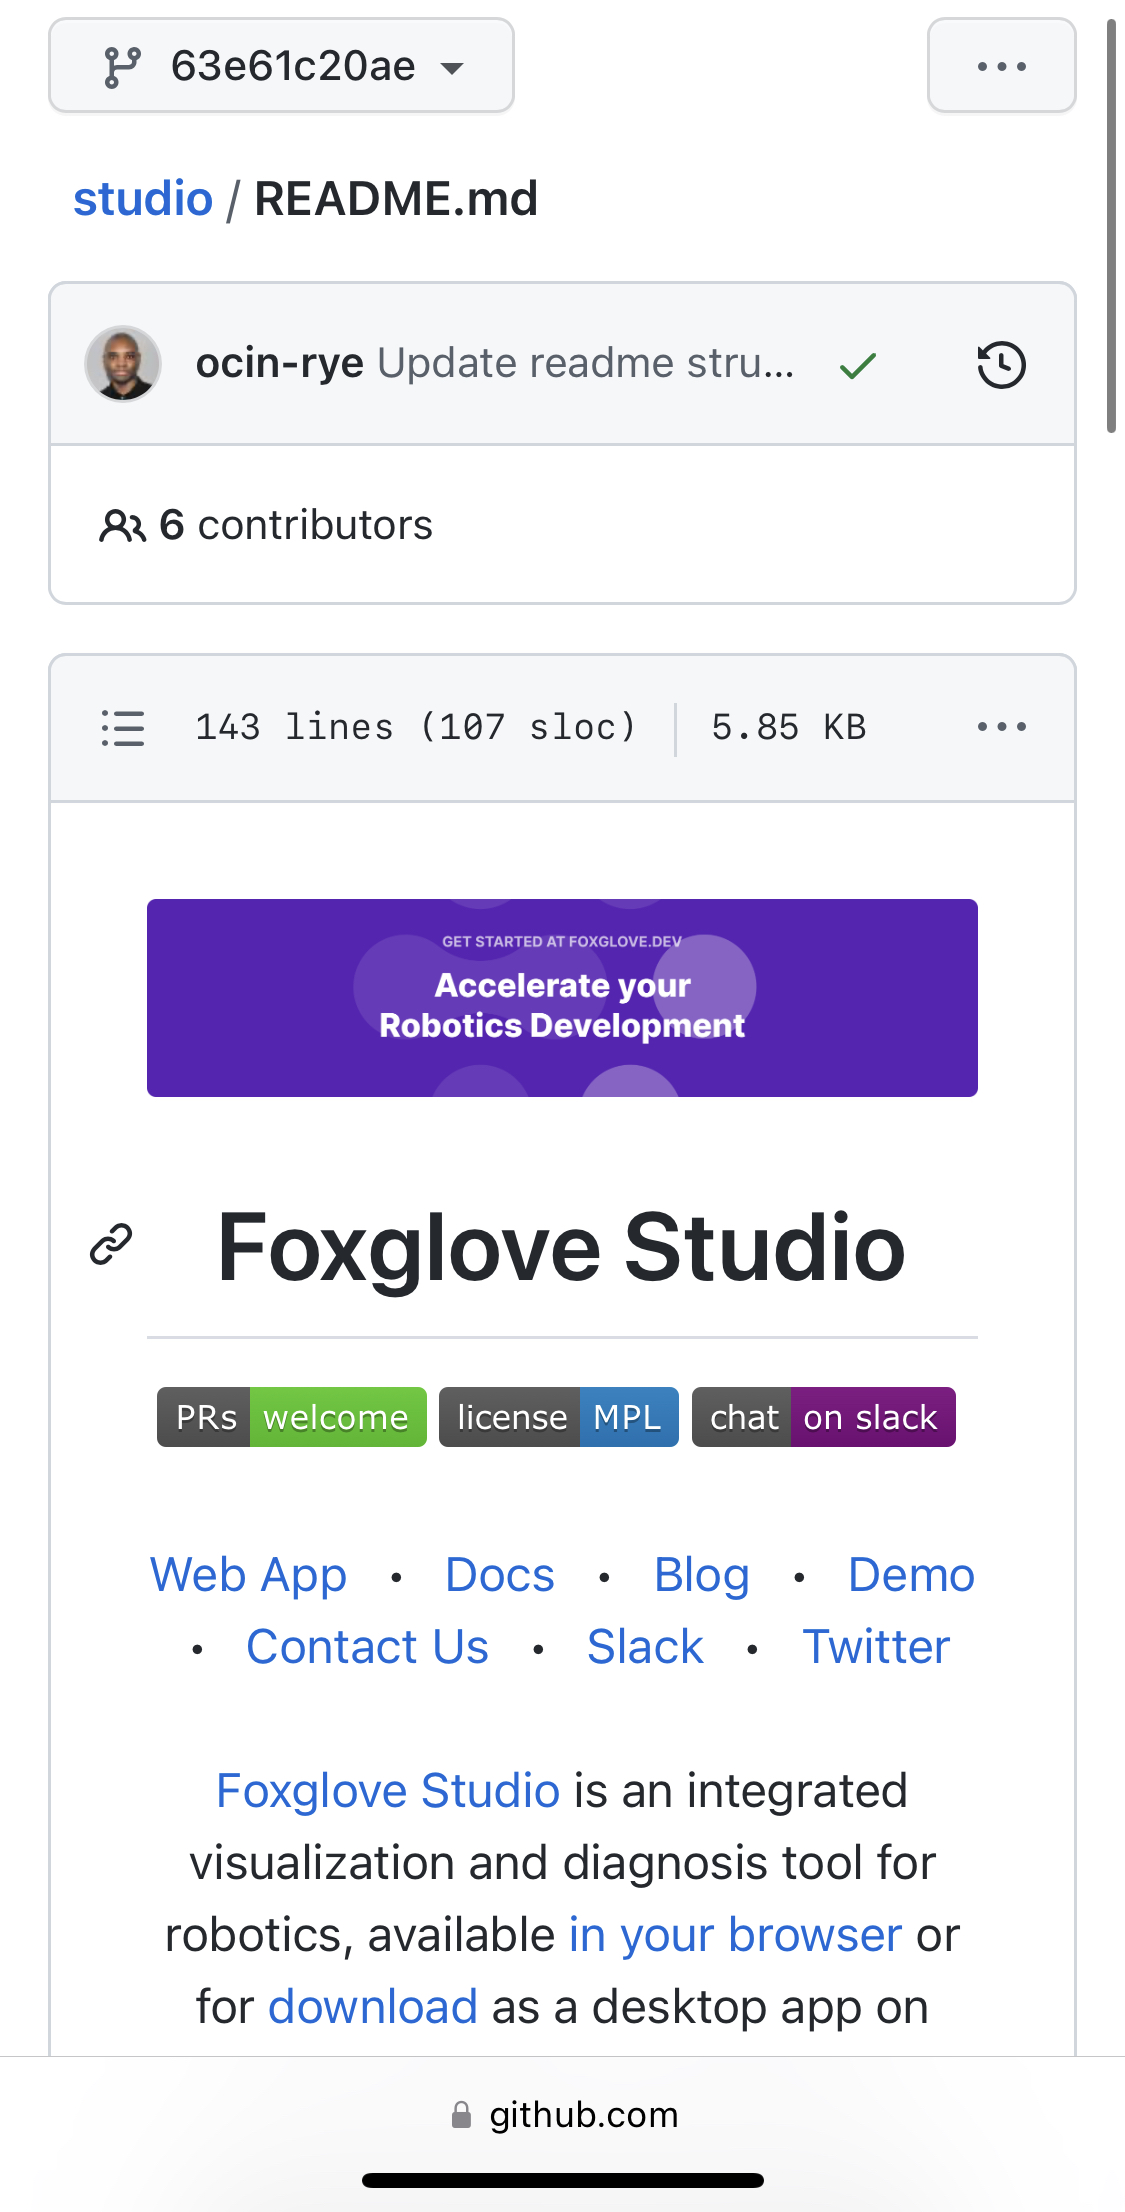Open the studio breadcrumb link
Image resolution: width=1125 pixels, height=2212 pixels.
click(x=143, y=198)
